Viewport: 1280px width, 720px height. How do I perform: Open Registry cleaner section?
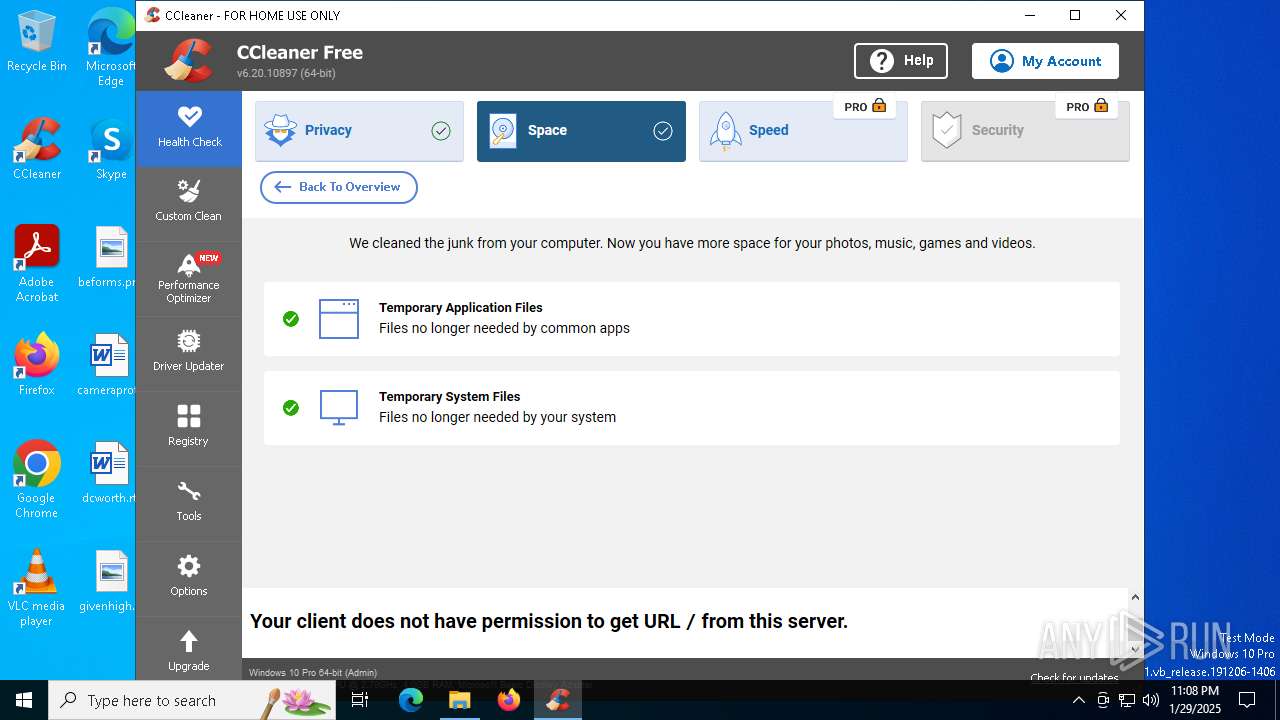(189, 428)
